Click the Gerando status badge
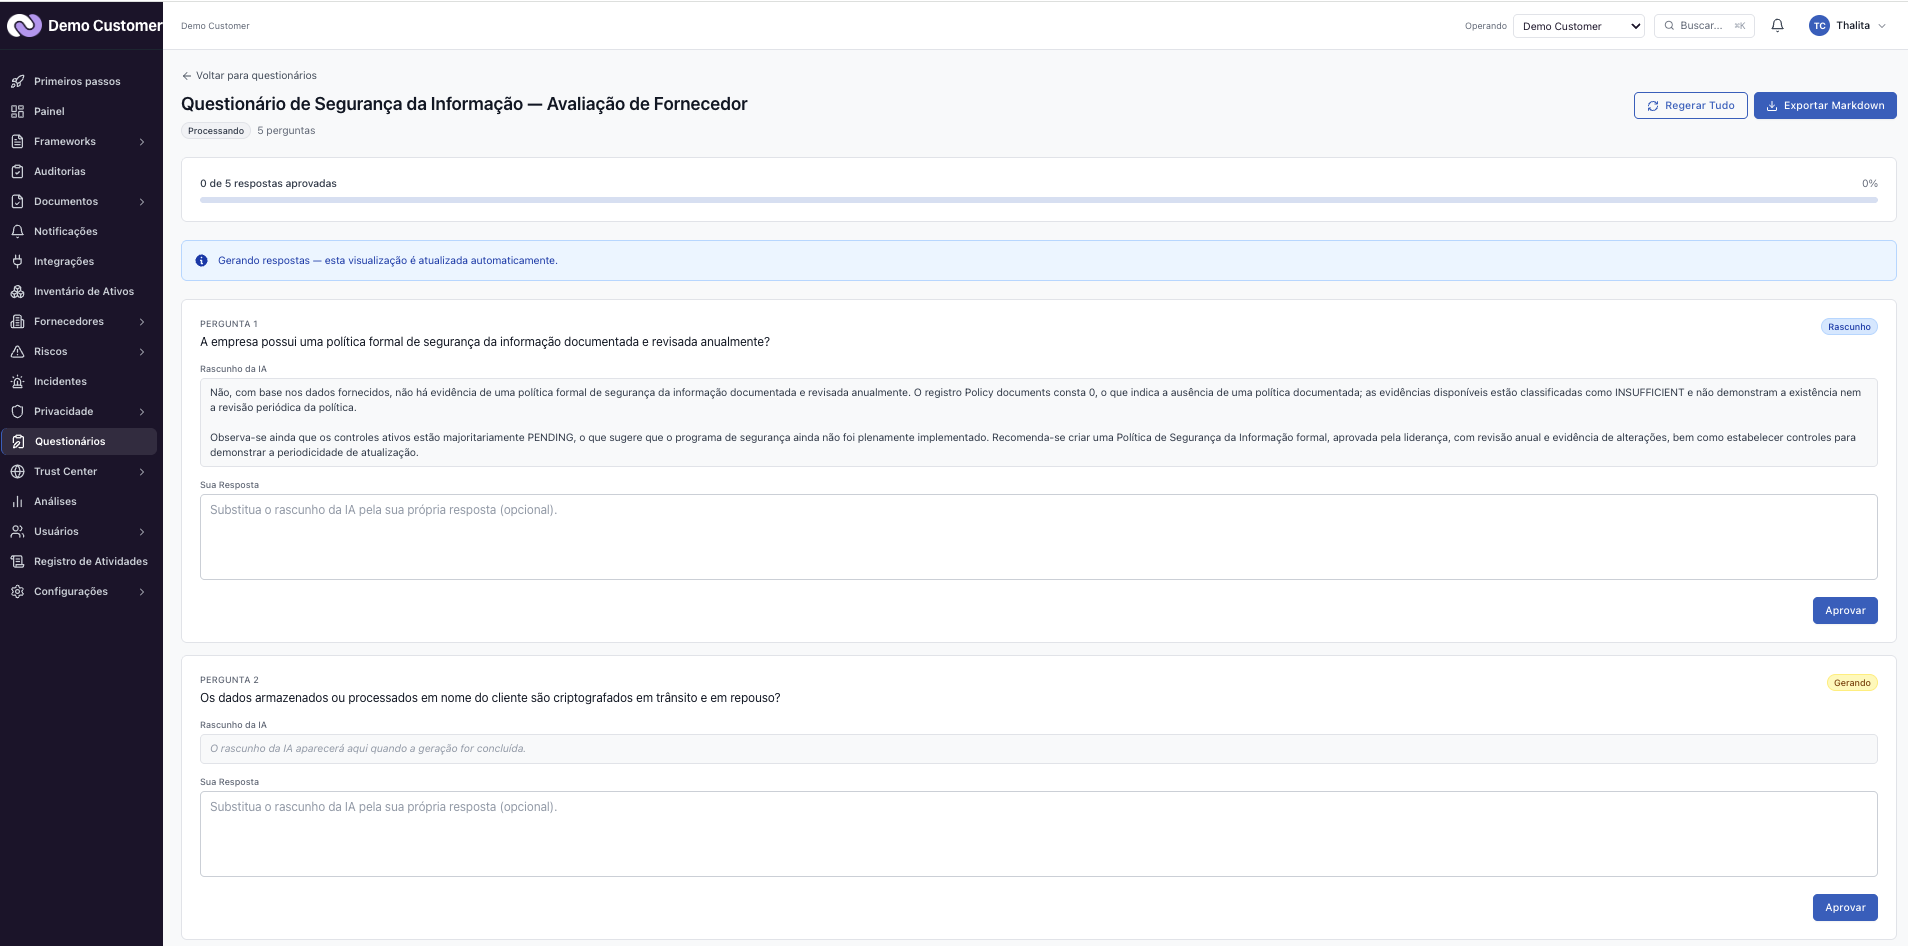1908x946 pixels. coord(1852,683)
